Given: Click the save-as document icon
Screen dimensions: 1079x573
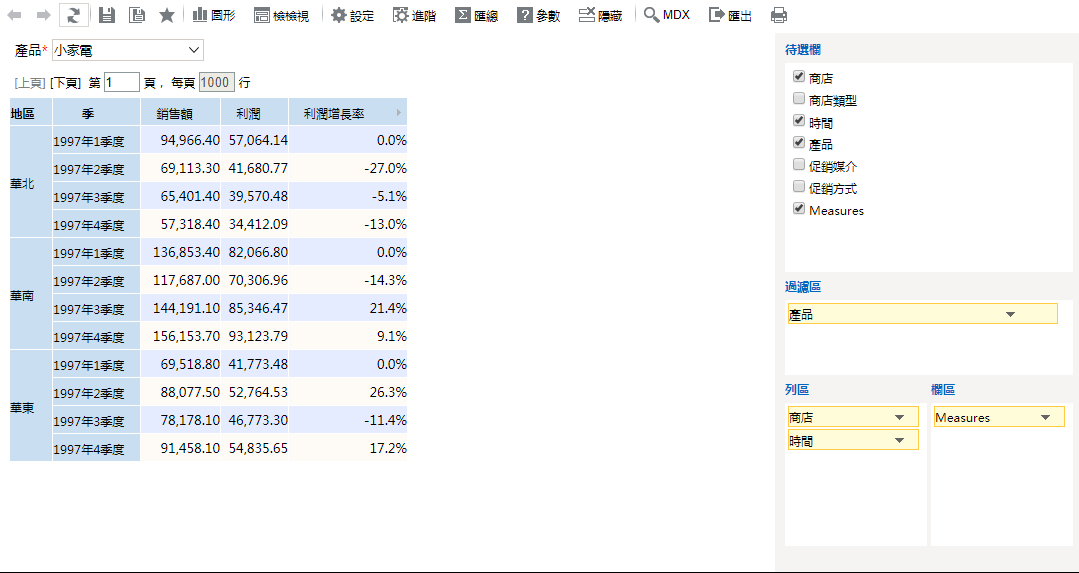Looking at the screenshot, I should pos(137,15).
